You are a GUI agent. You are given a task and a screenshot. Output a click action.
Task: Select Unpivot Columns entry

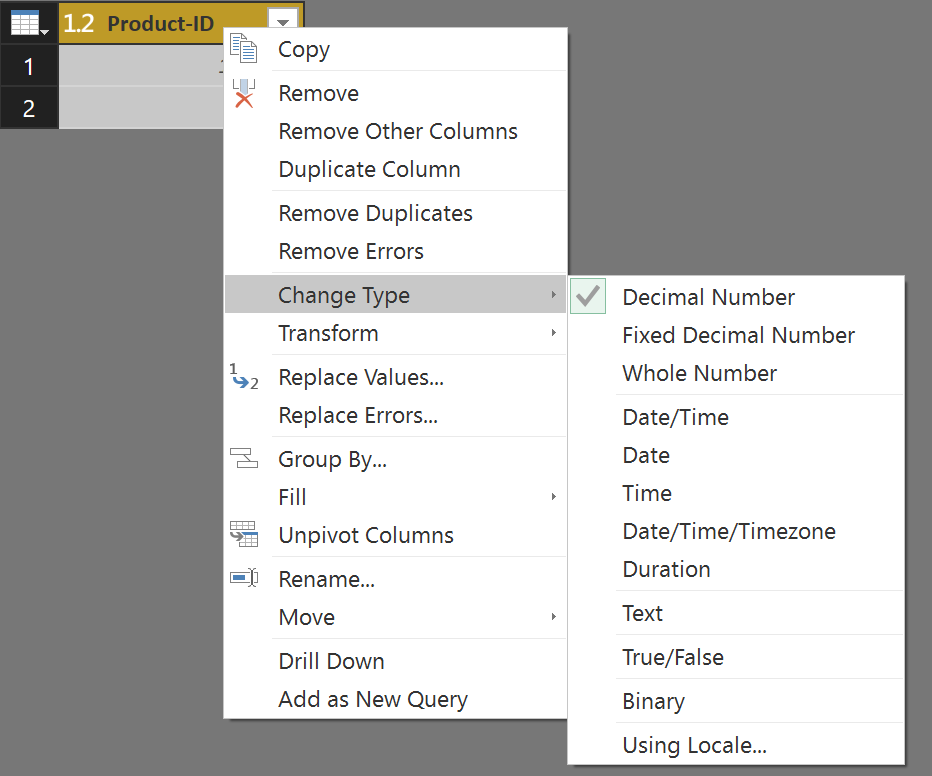point(395,535)
